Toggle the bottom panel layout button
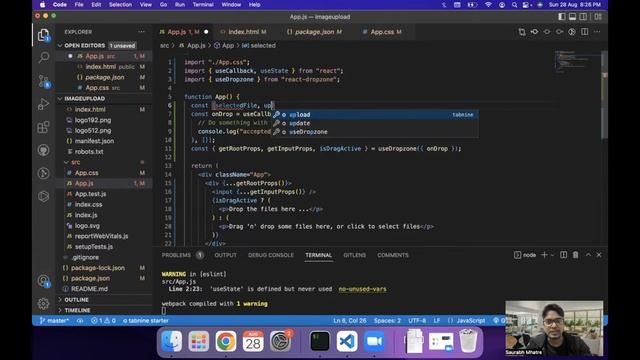The width and height of the screenshot is (640, 360). (x=572, y=17)
